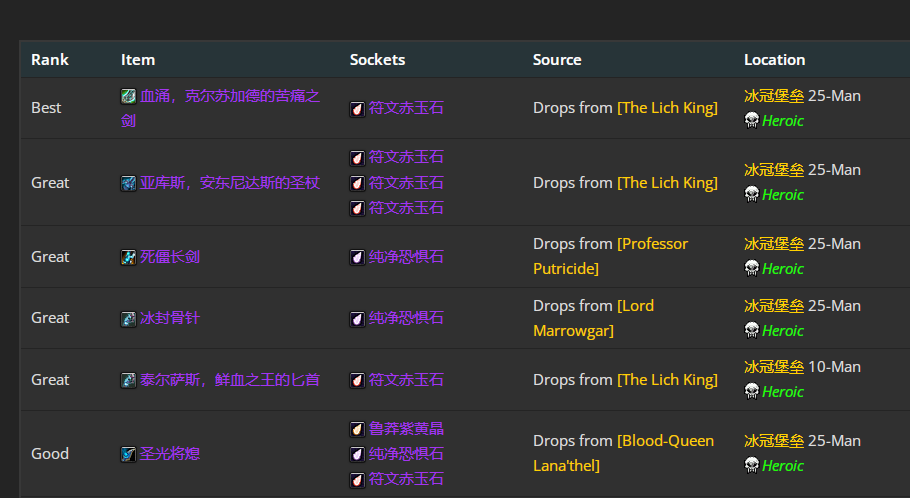910x498 pixels.
Task: Click the 冰封骨针 item icon
Action: tap(128, 318)
